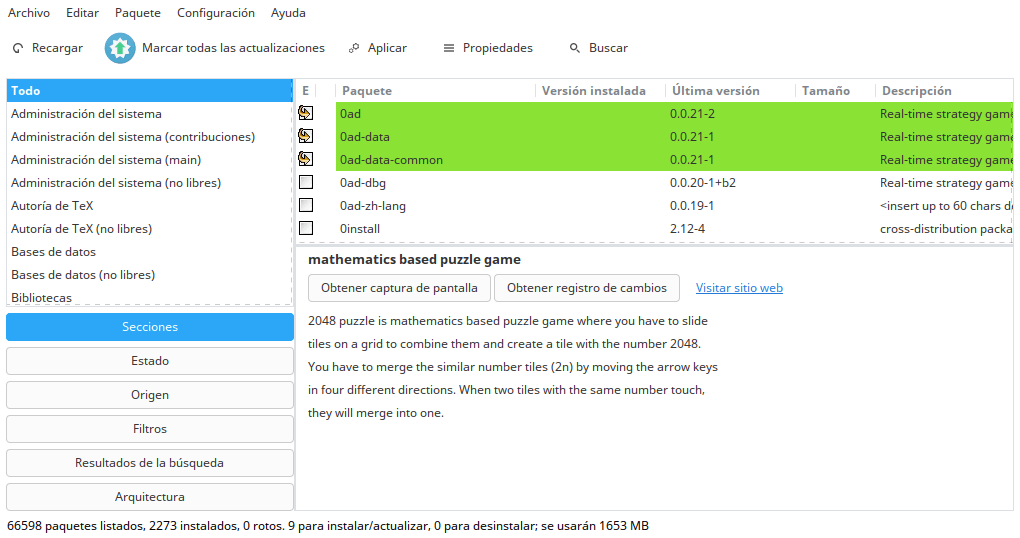
Task: Select plain Bases de datos category
Action: tap(150, 252)
